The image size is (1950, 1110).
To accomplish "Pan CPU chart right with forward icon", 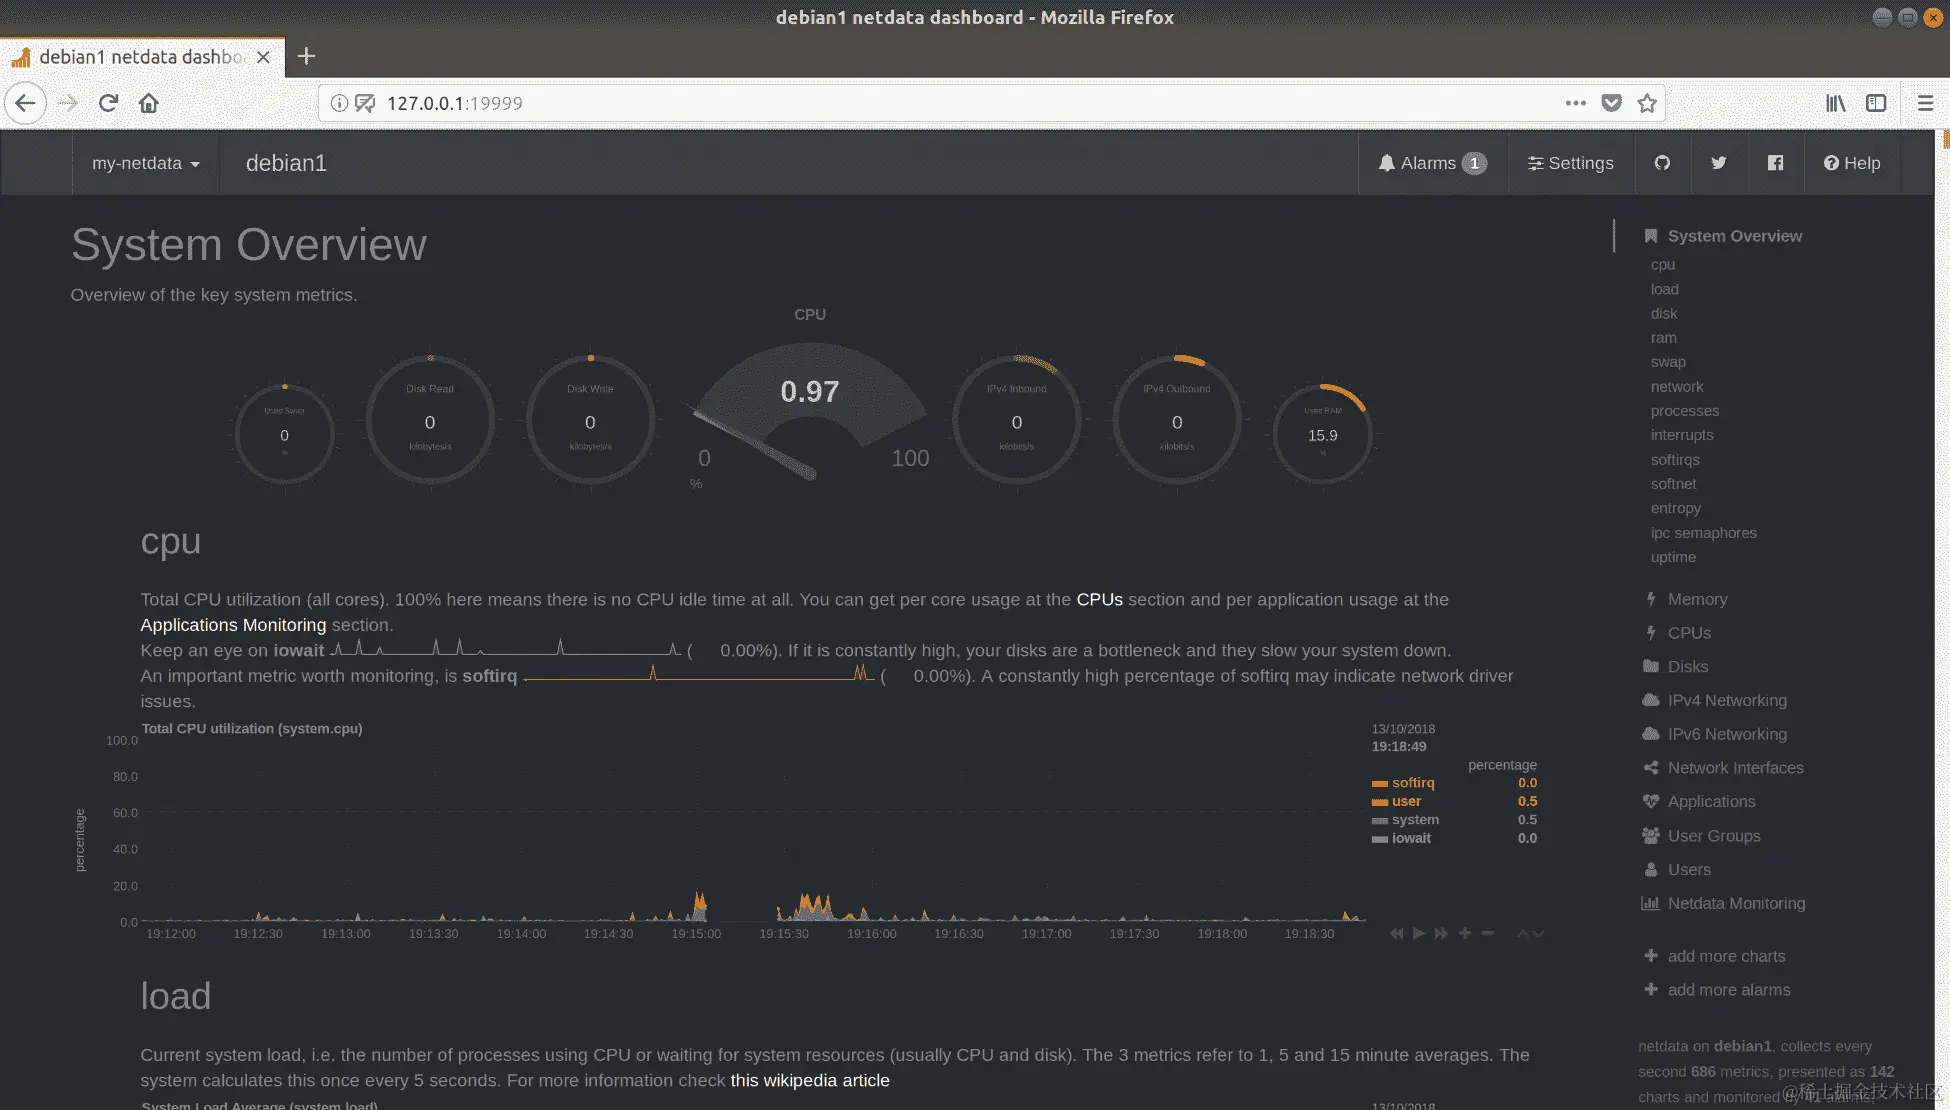I will (1441, 933).
